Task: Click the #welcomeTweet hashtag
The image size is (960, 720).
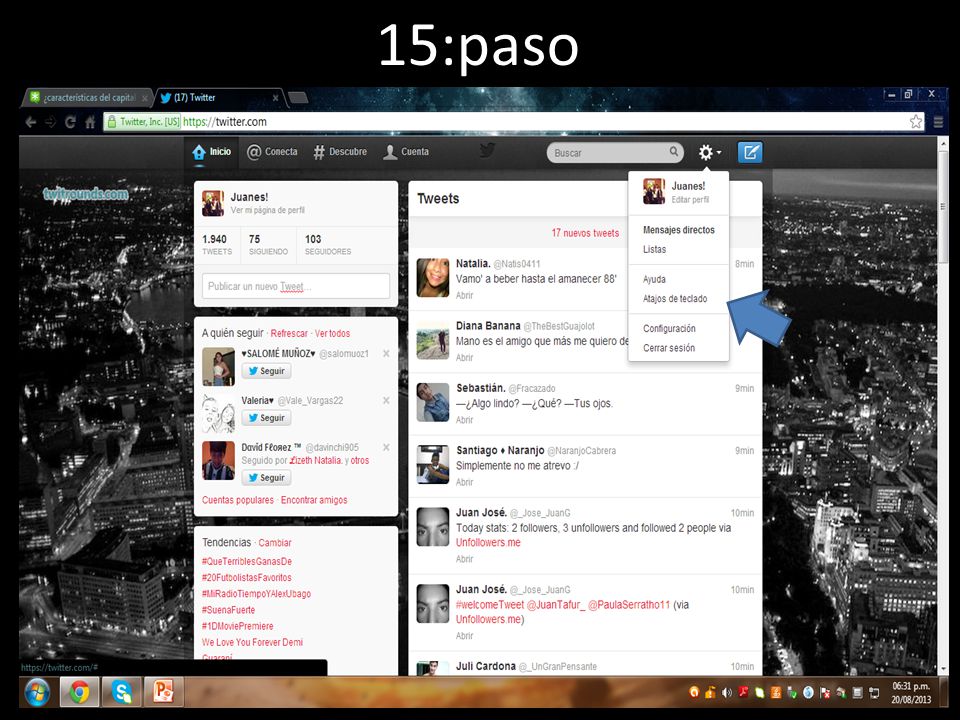Action: [x=490, y=605]
